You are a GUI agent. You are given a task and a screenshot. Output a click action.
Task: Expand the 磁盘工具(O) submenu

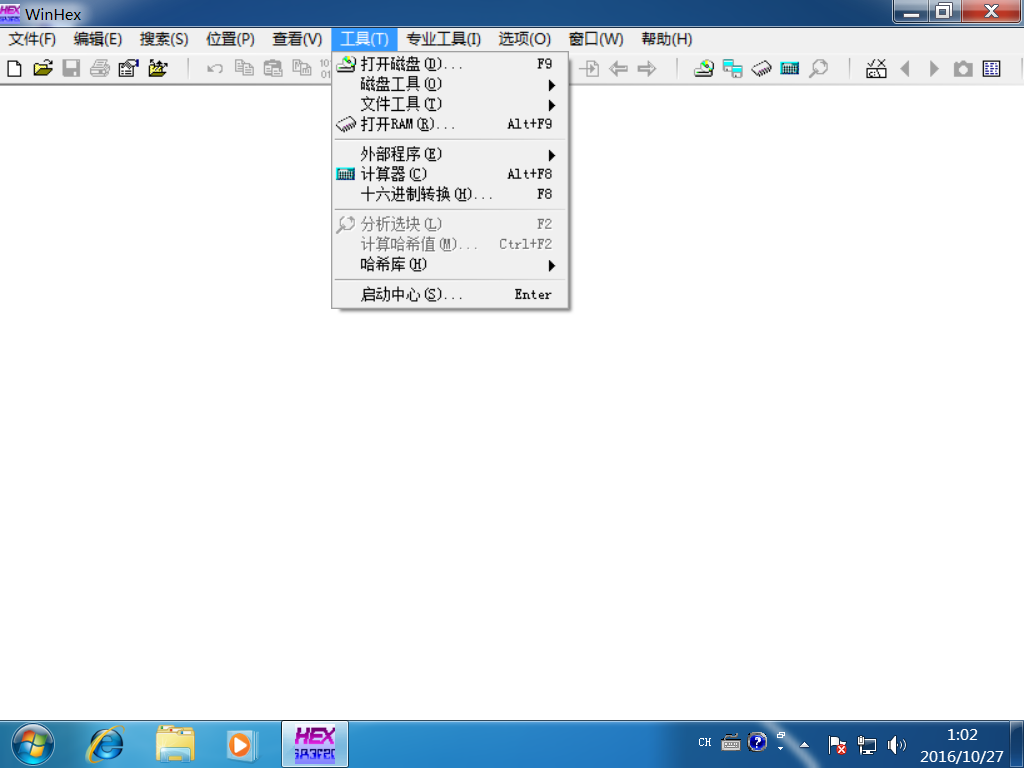point(450,84)
